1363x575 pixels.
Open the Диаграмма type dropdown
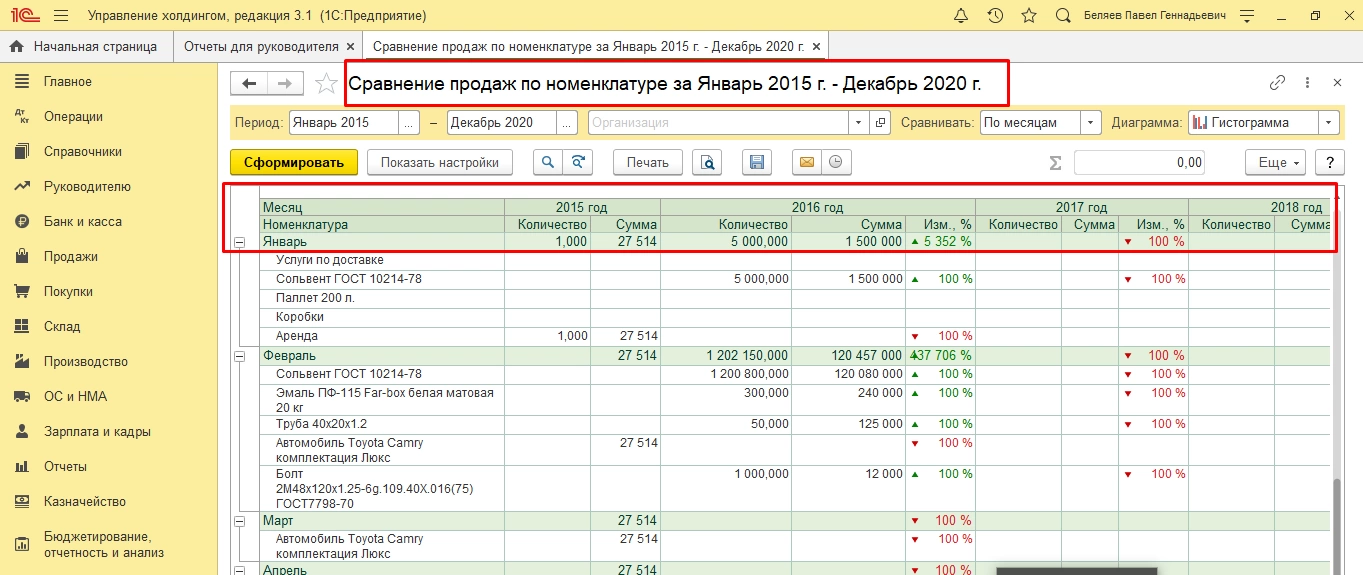1328,123
